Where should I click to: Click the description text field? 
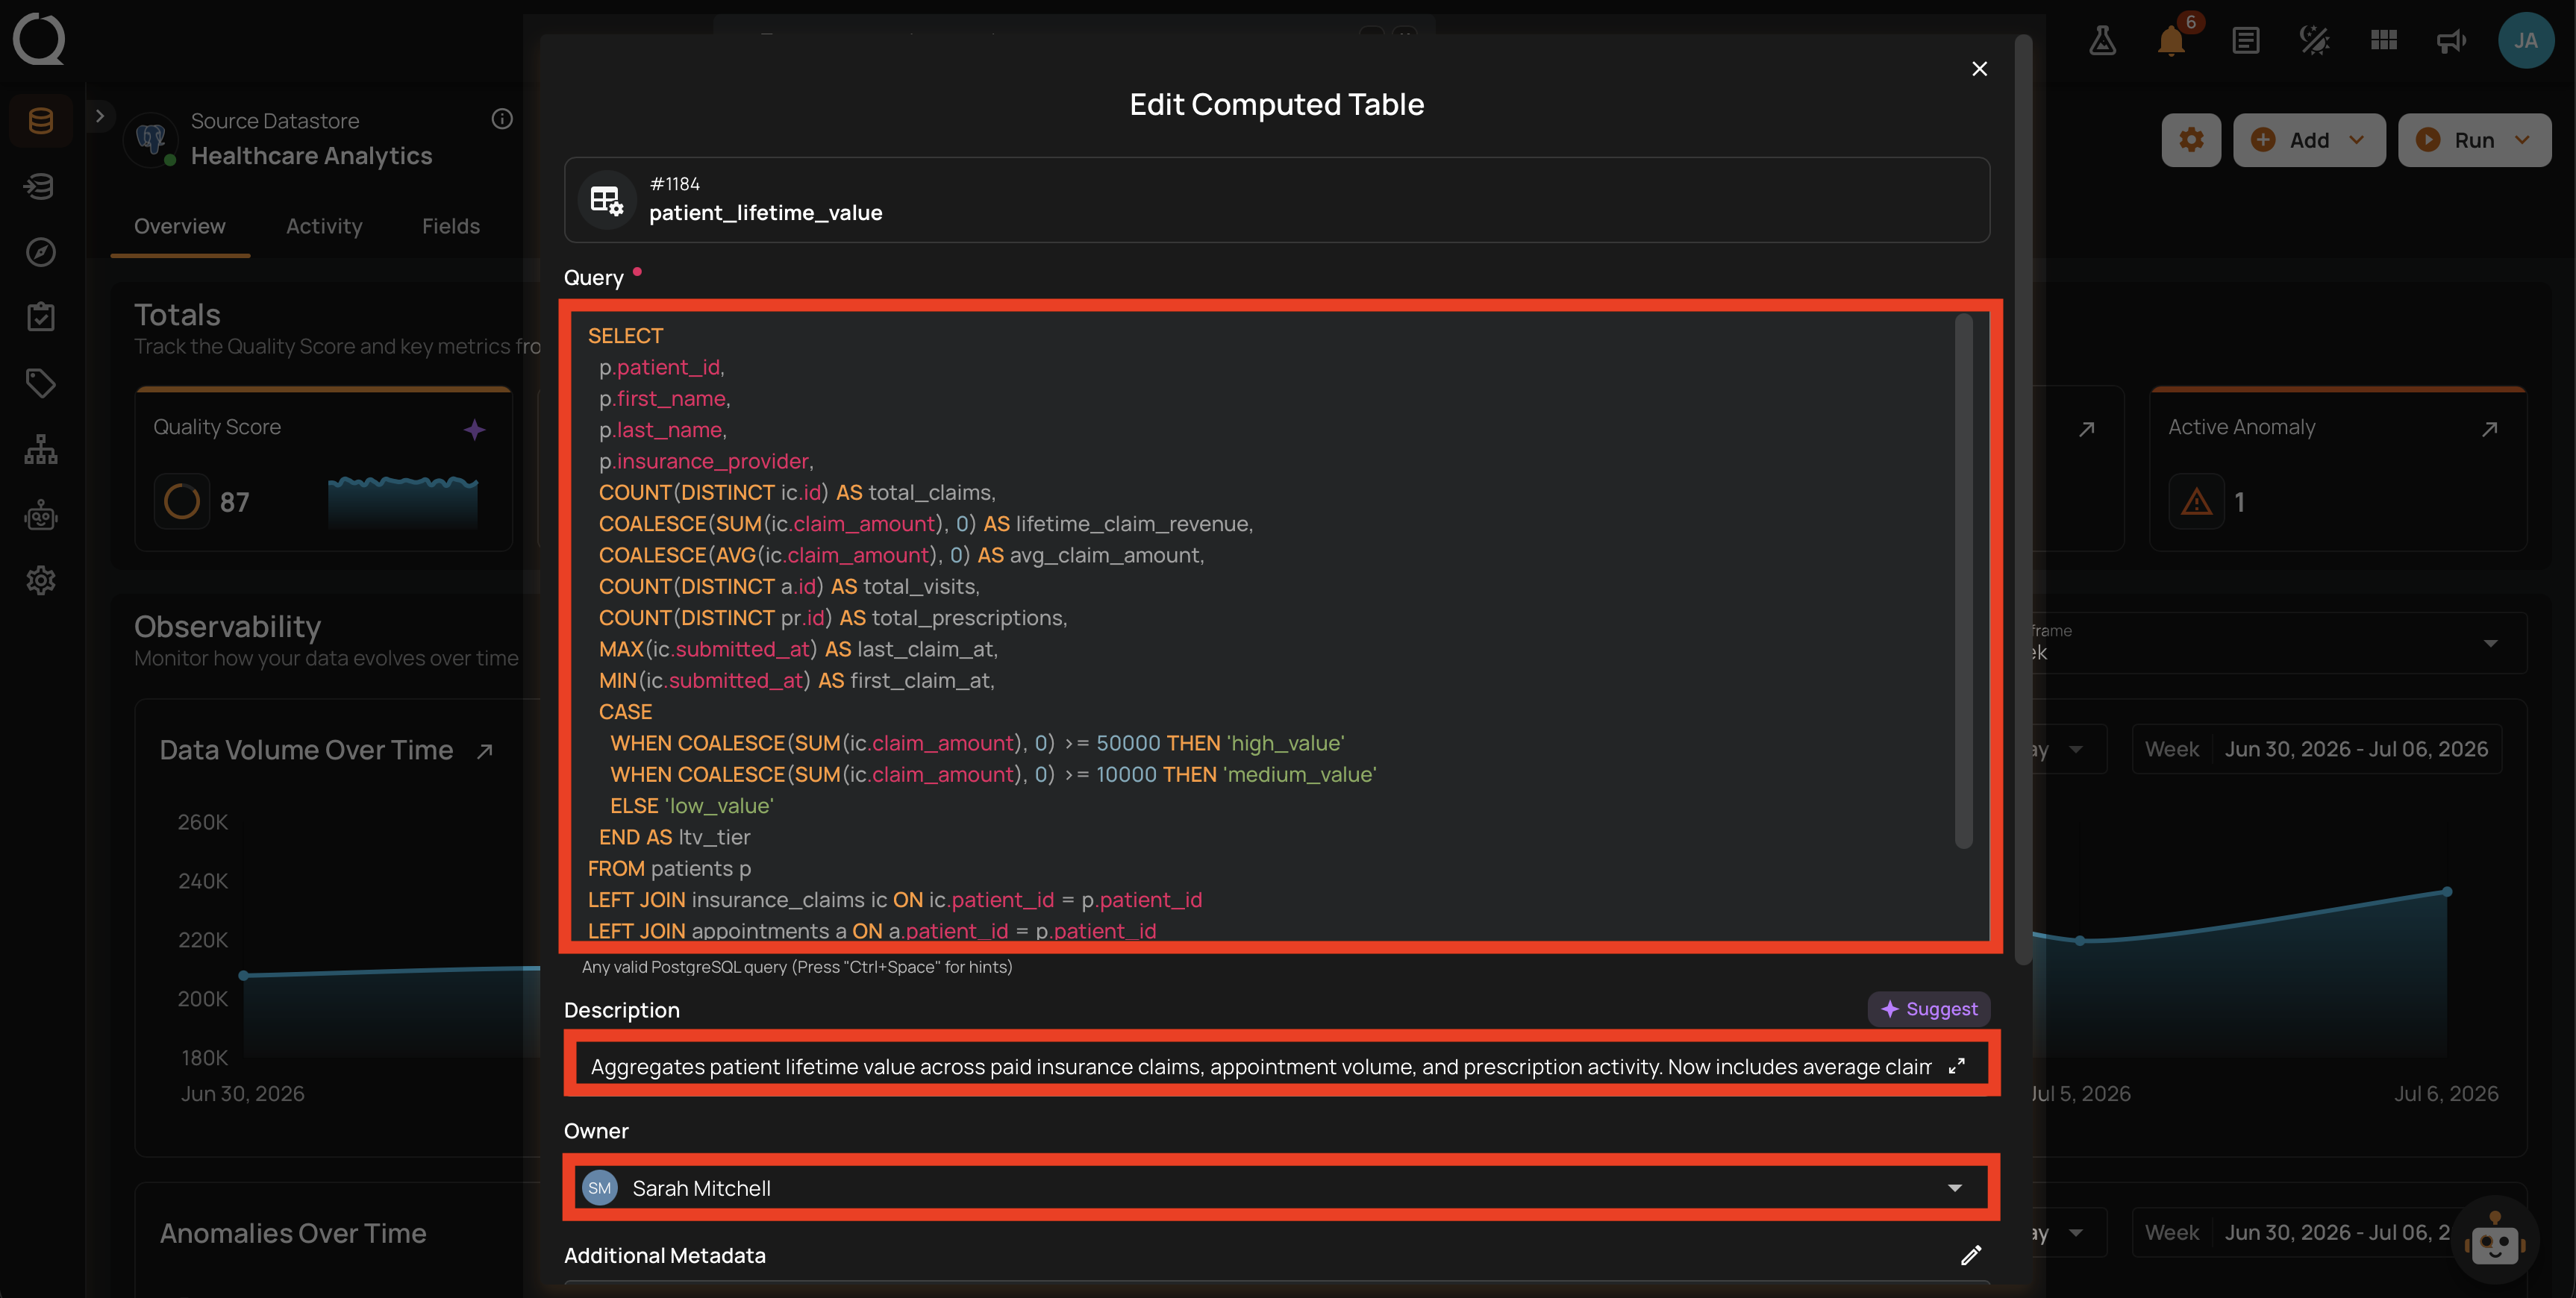pos(1260,1066)
